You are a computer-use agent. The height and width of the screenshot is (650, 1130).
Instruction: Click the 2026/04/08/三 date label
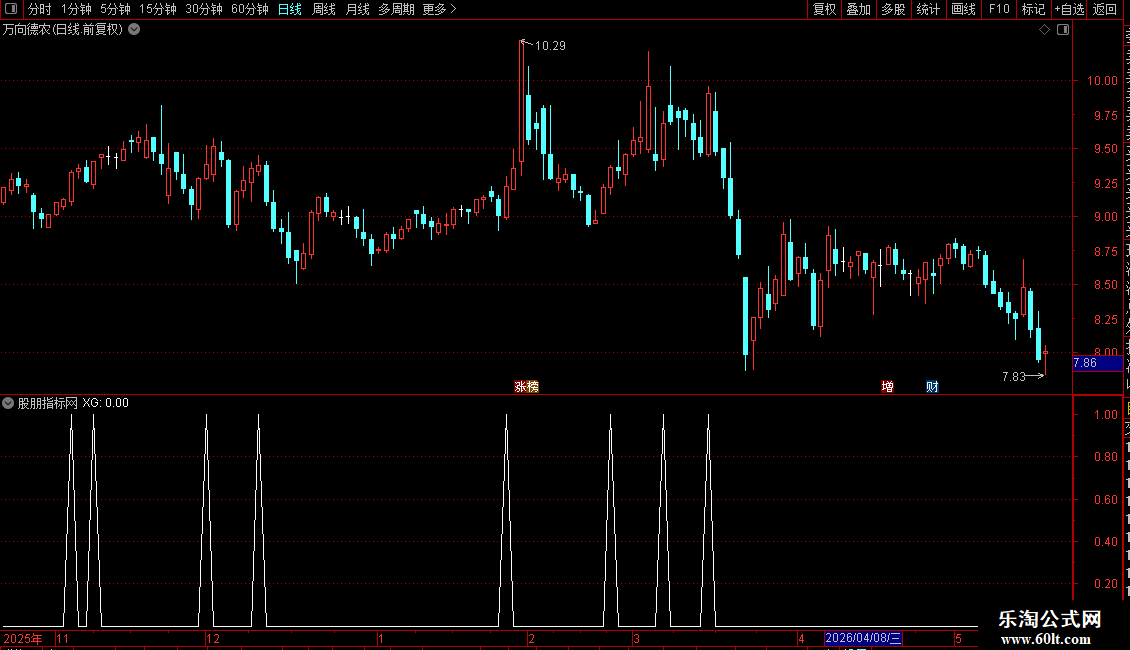[863, 638]
